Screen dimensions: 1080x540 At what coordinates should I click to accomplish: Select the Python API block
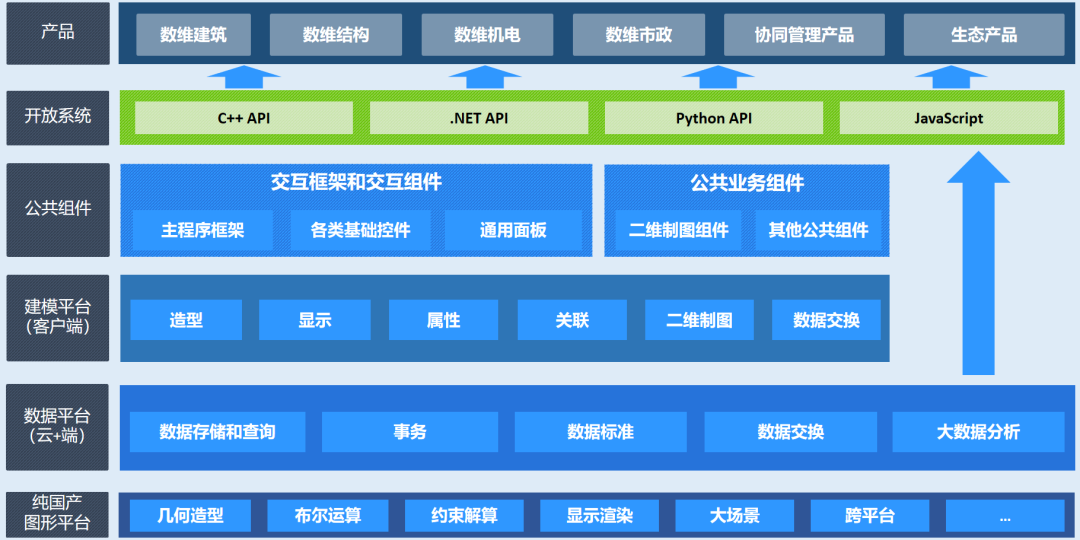(714, 118)
